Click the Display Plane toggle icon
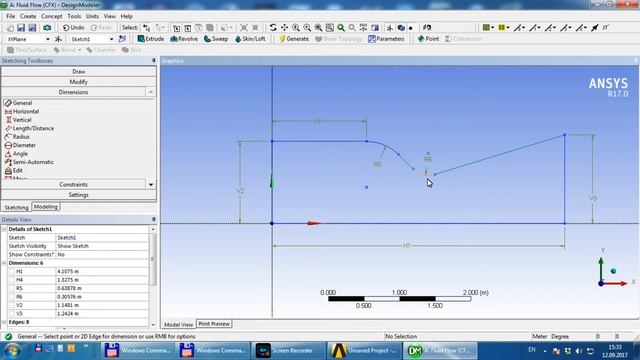640x360 pixels. click(390, 27)
